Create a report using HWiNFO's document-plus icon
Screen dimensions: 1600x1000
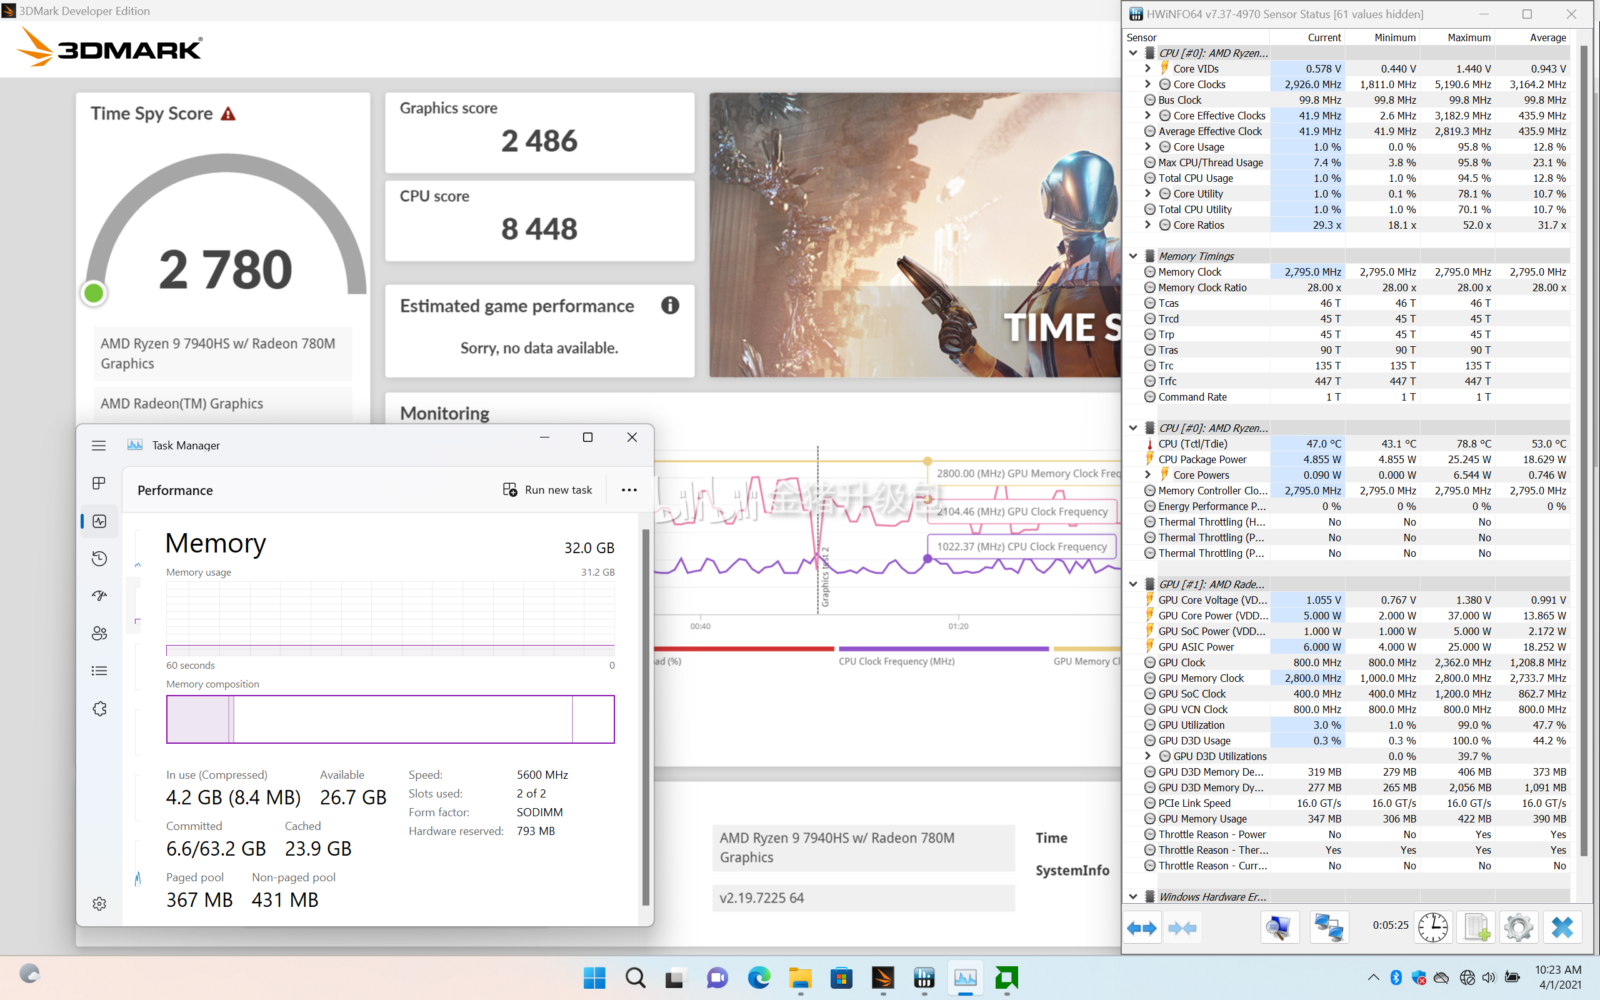pos(1477,926)
